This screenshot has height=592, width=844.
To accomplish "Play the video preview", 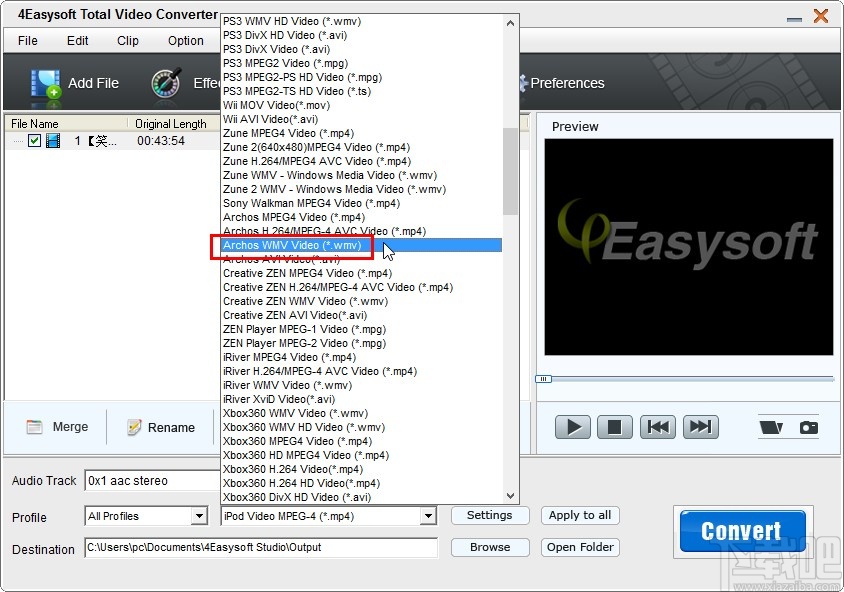I will 572,426.
